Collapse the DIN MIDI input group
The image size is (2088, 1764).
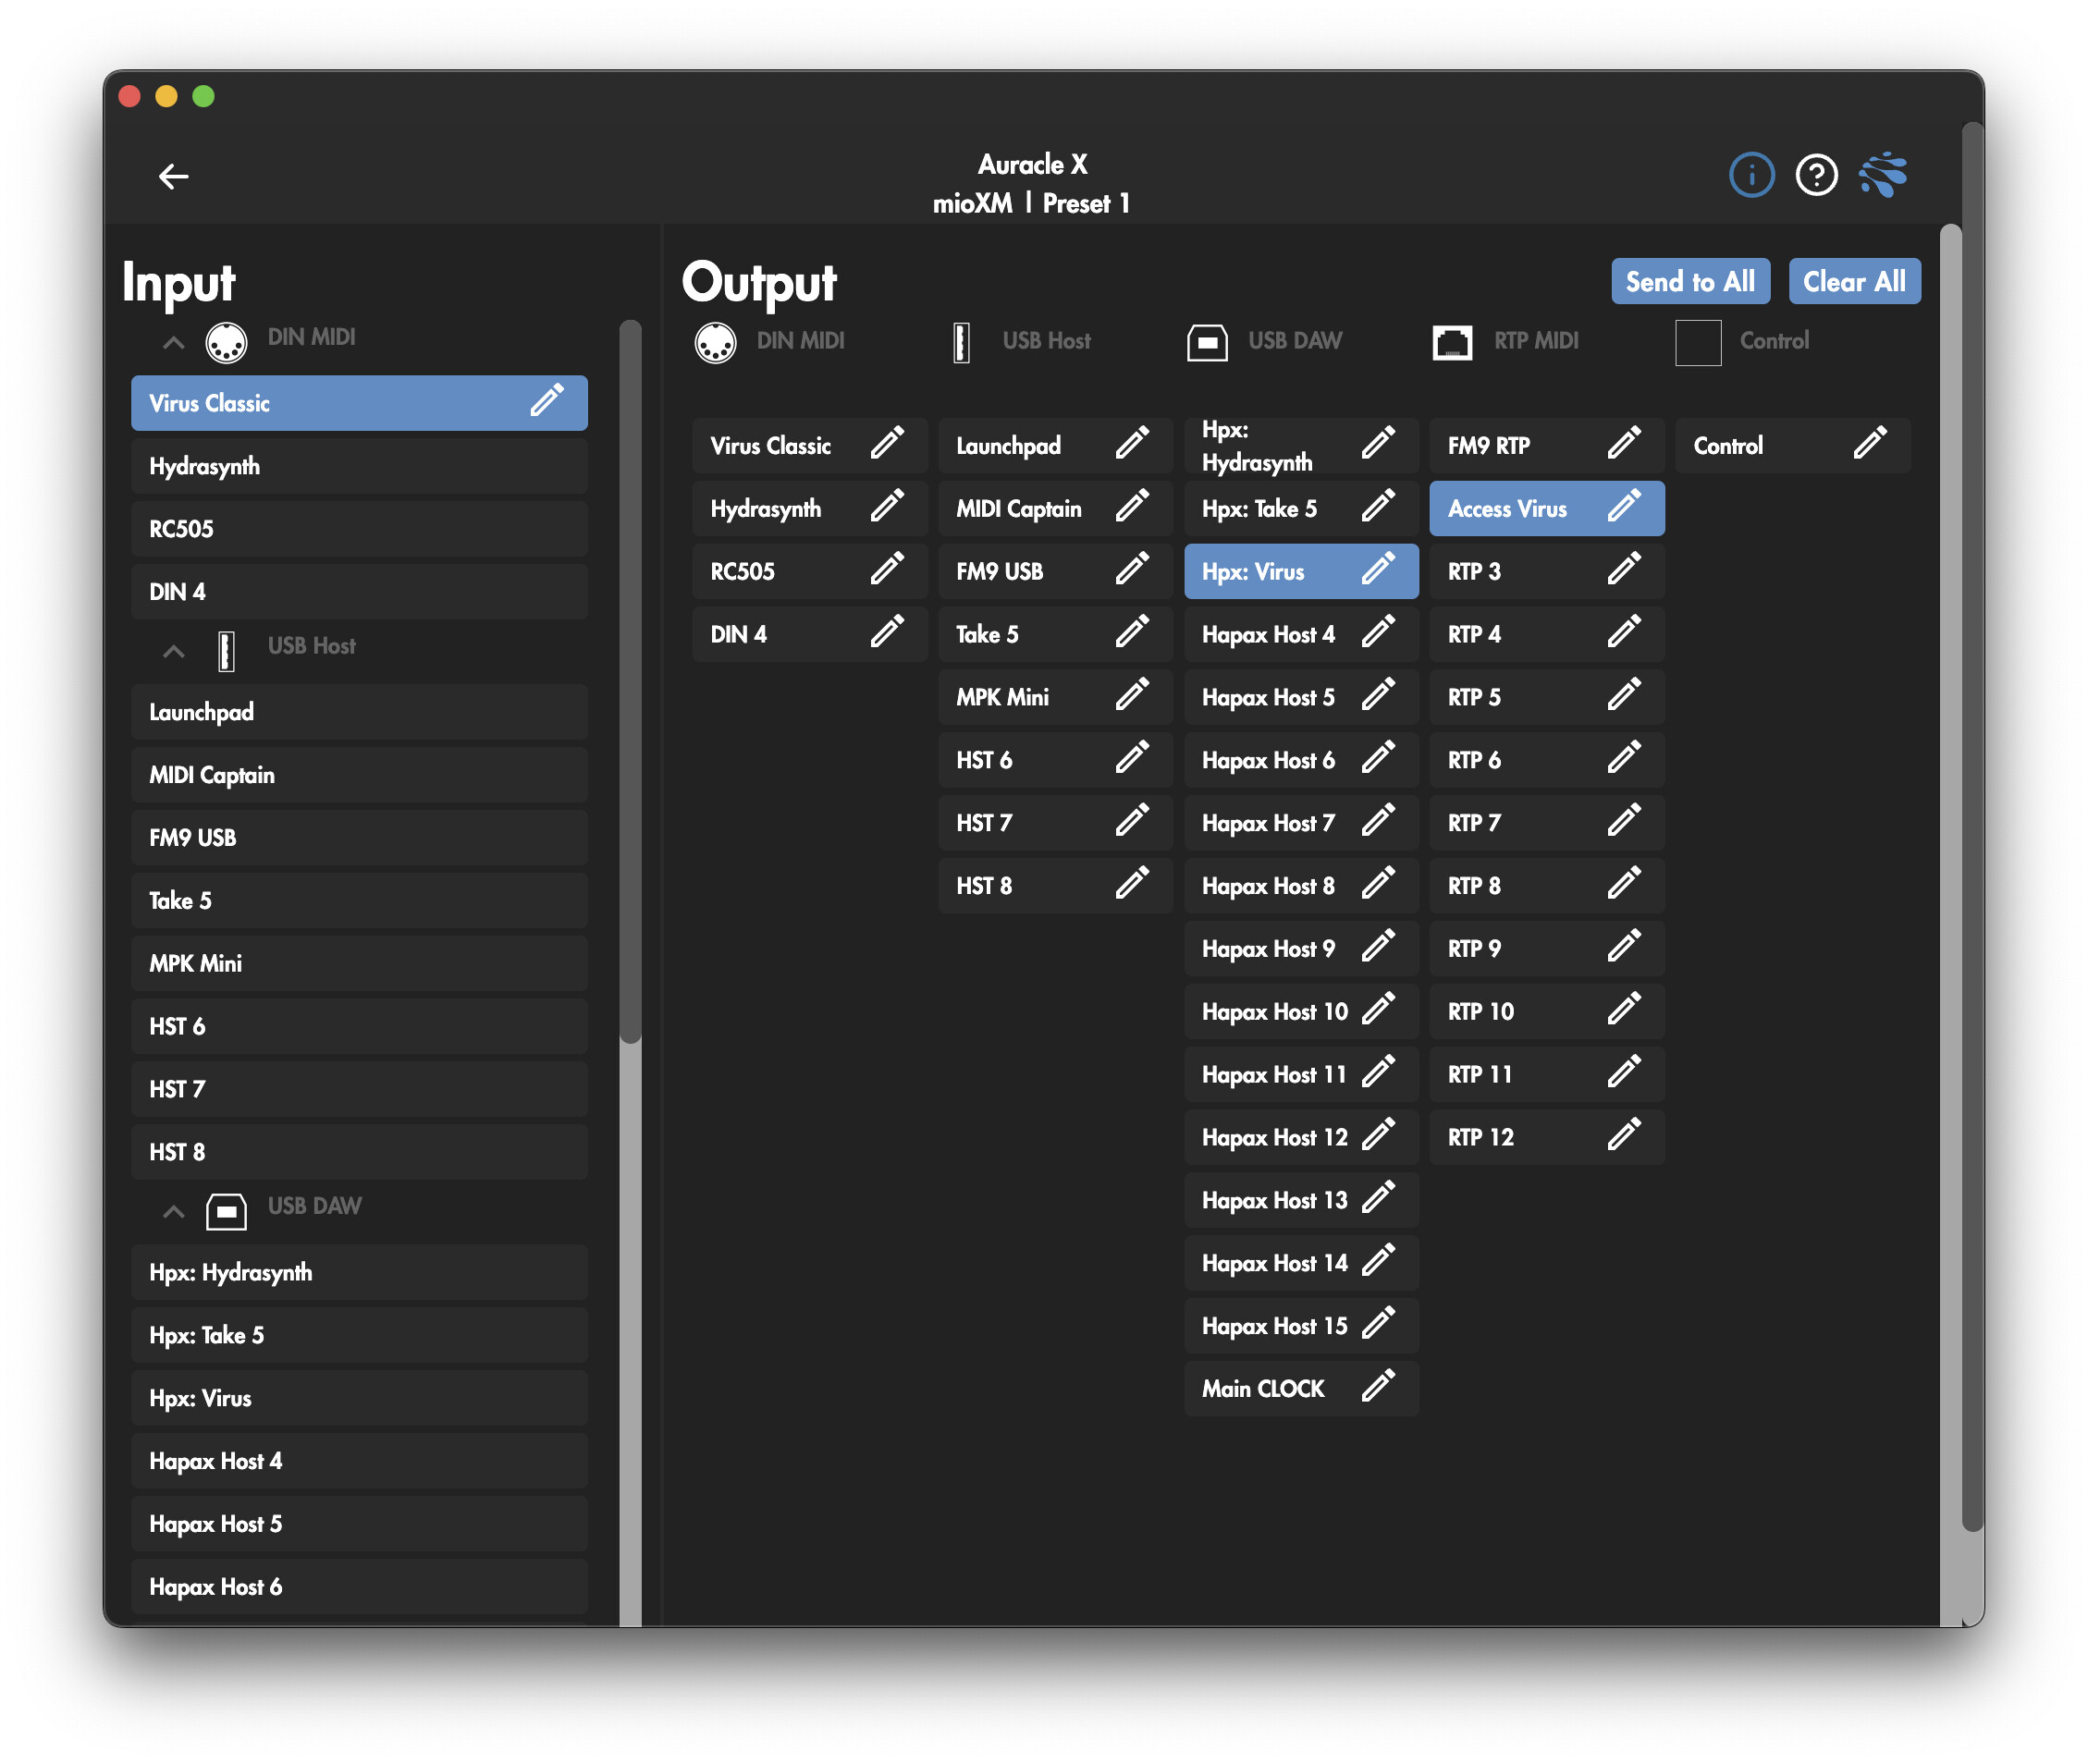tap(173, 343)
